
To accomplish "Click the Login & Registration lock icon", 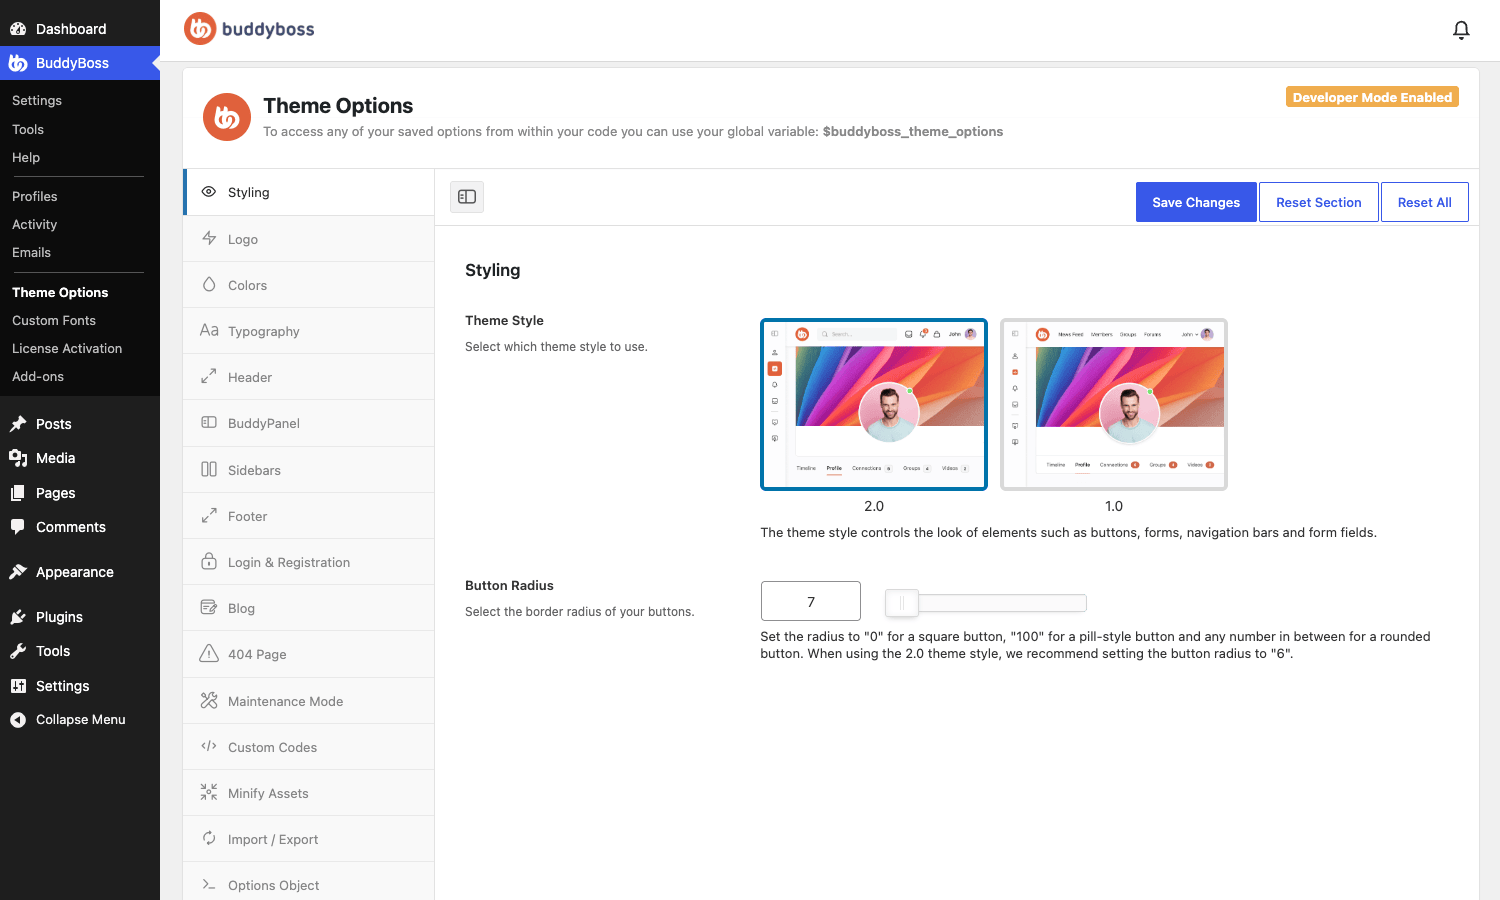I will pos(209,561).
